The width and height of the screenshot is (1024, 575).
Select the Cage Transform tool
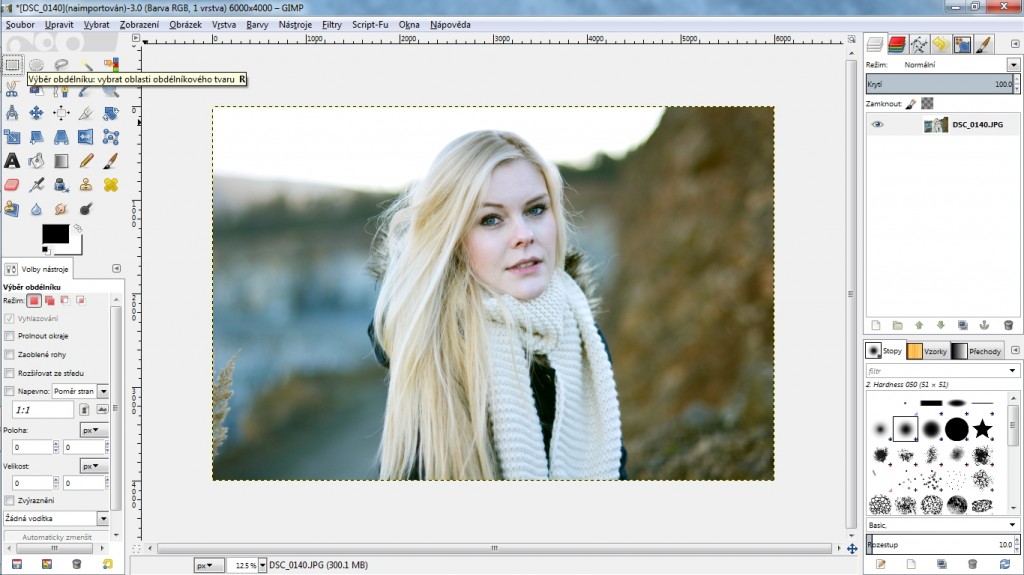[111, 137]
